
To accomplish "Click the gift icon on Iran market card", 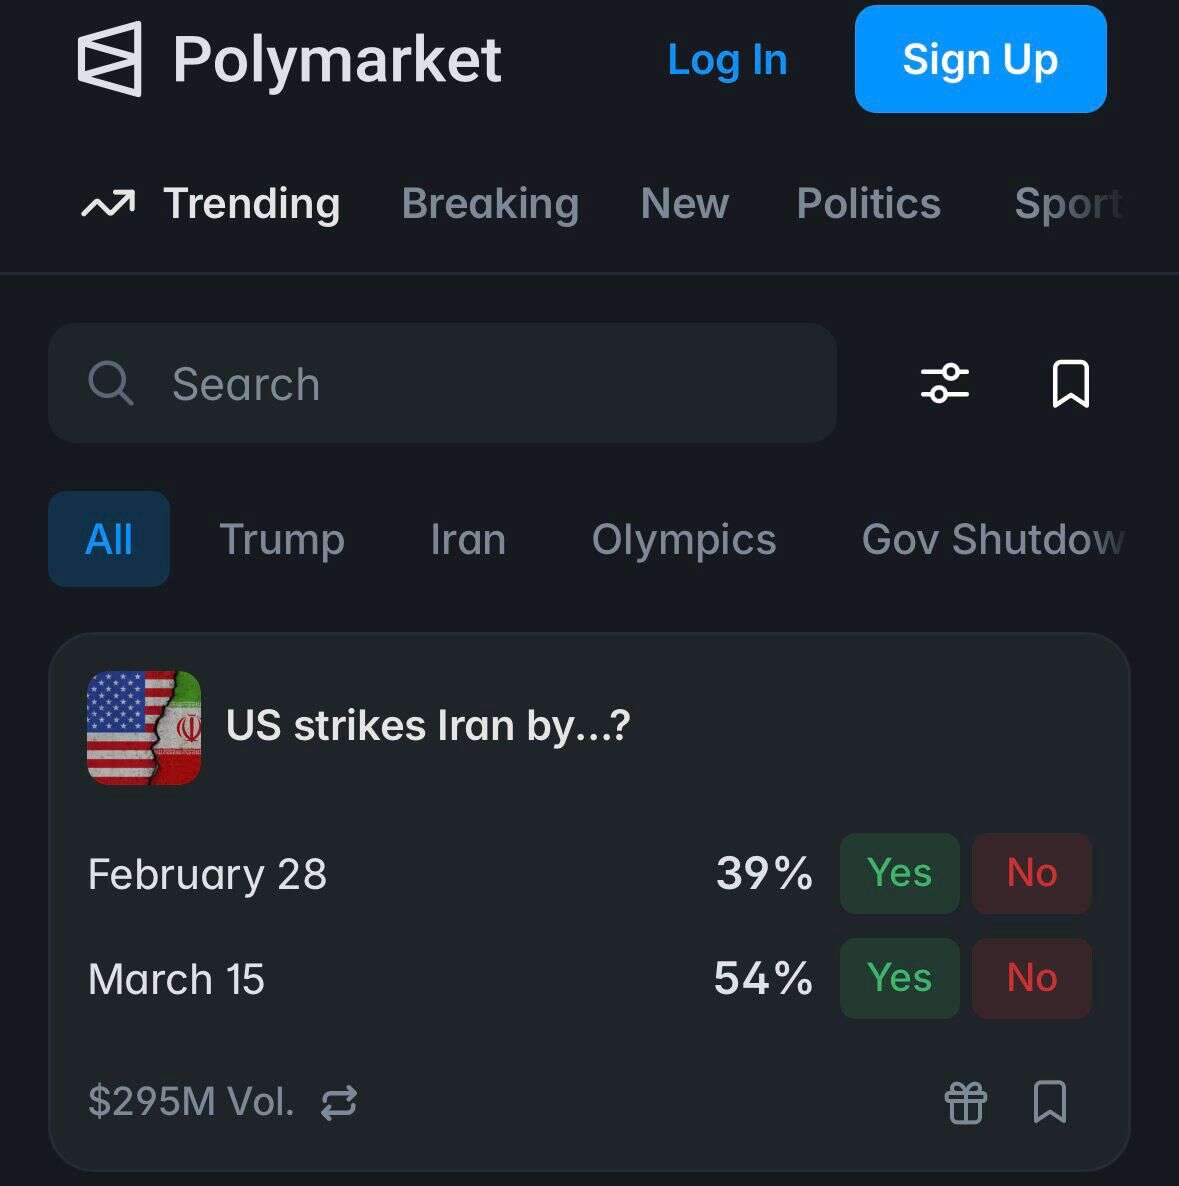I will pos(965,1103).
